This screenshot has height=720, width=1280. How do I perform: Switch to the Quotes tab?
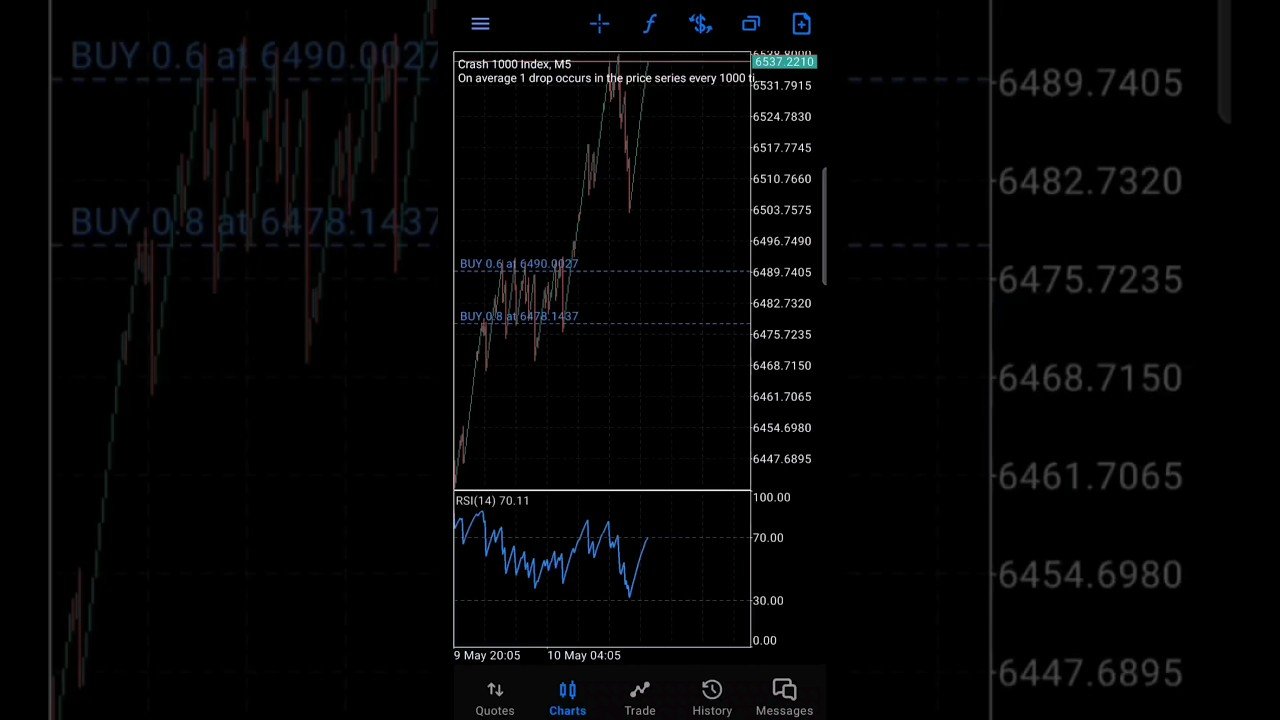tap(495, 698)
